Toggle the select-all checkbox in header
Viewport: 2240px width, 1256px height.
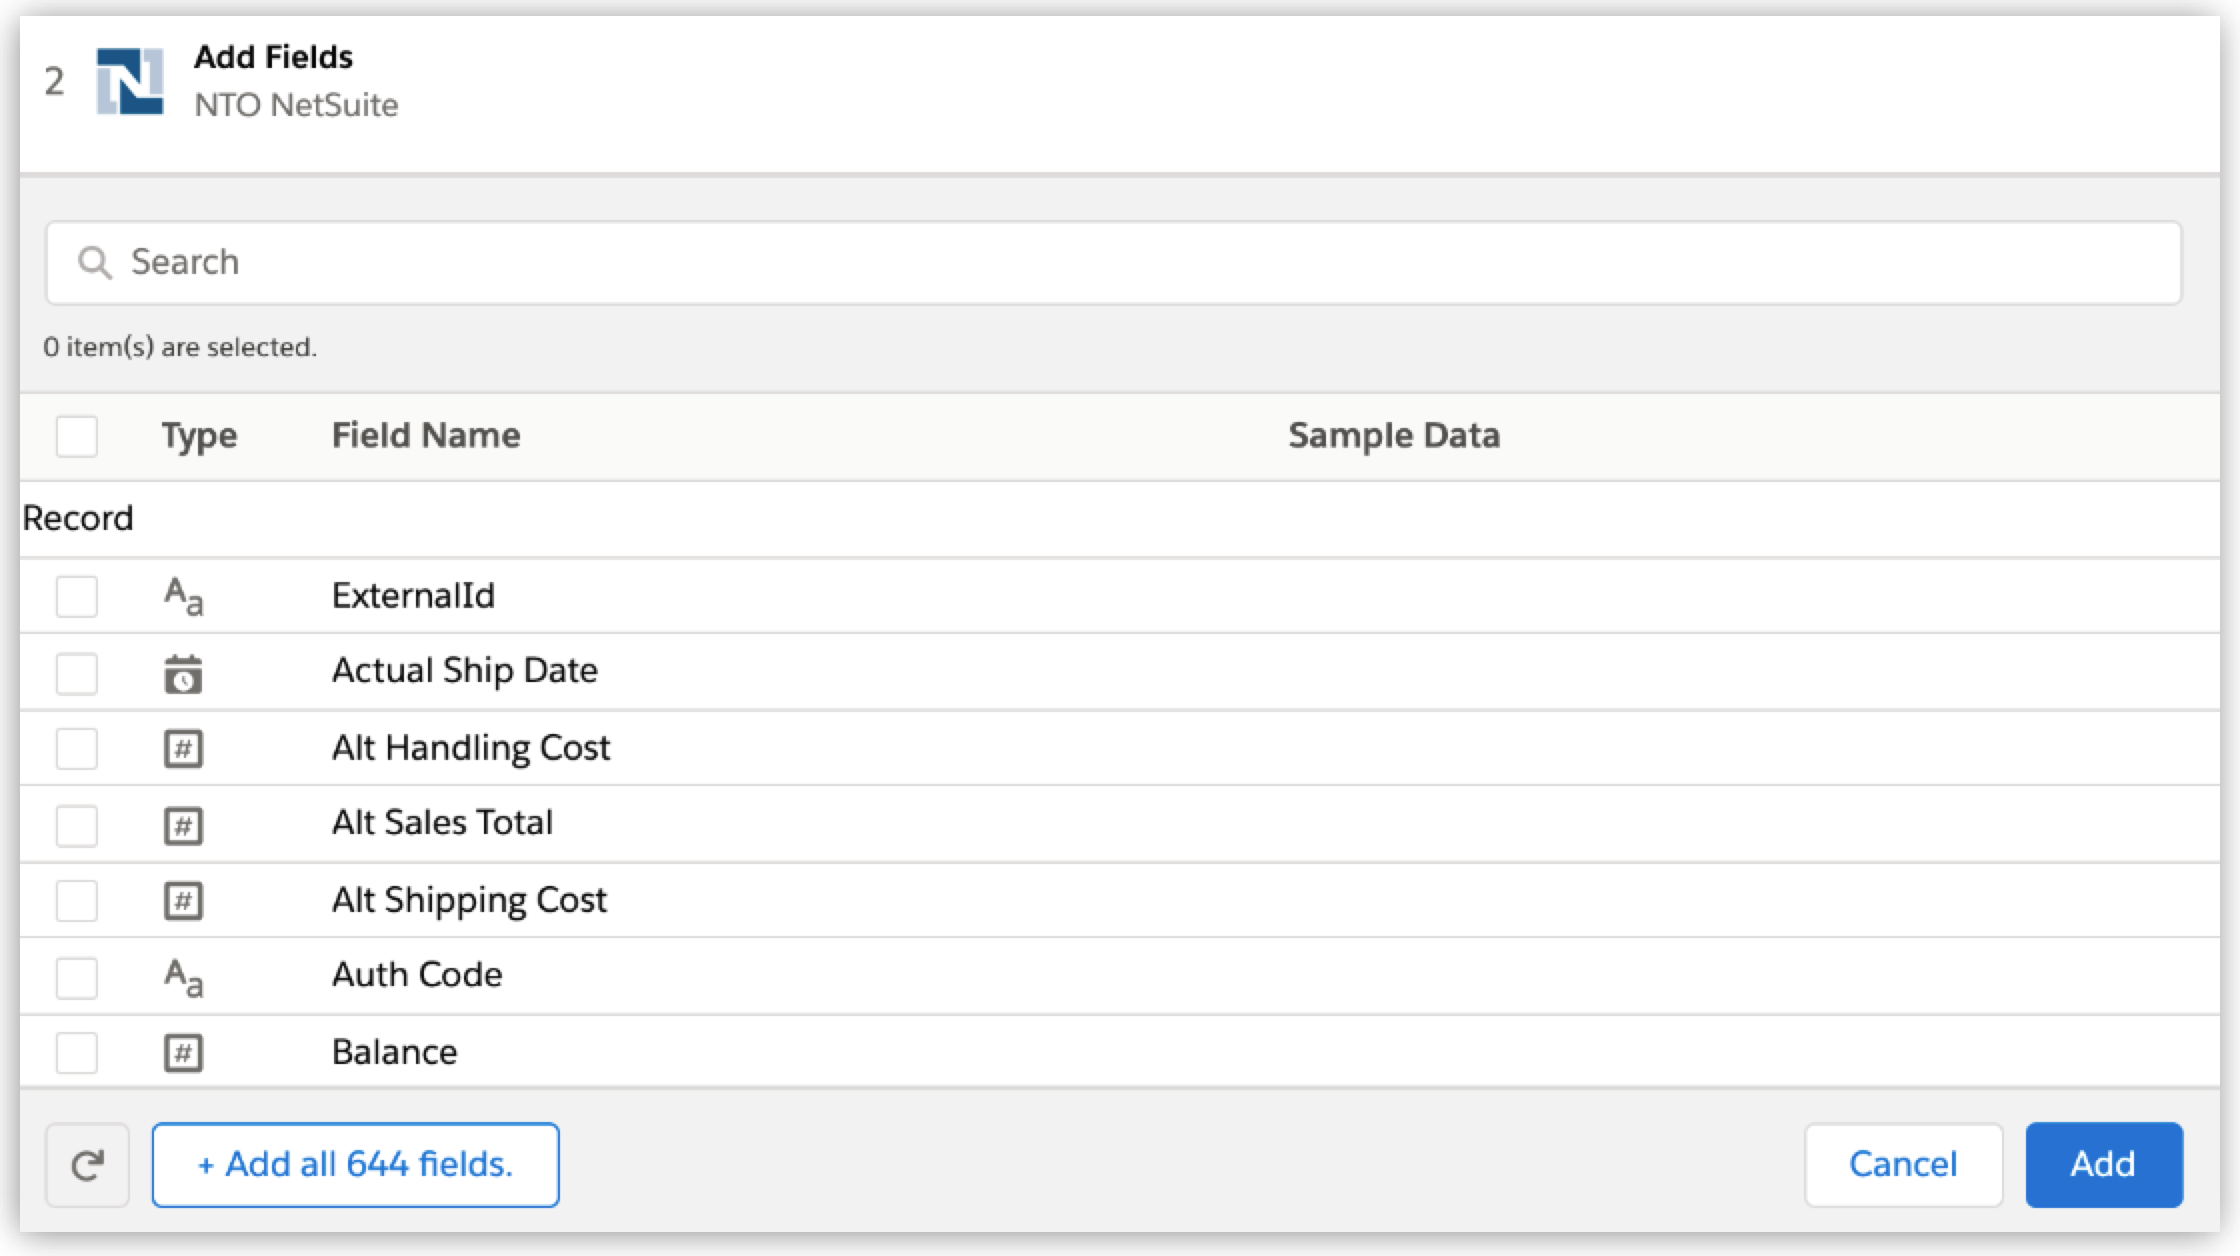[77, 436]
